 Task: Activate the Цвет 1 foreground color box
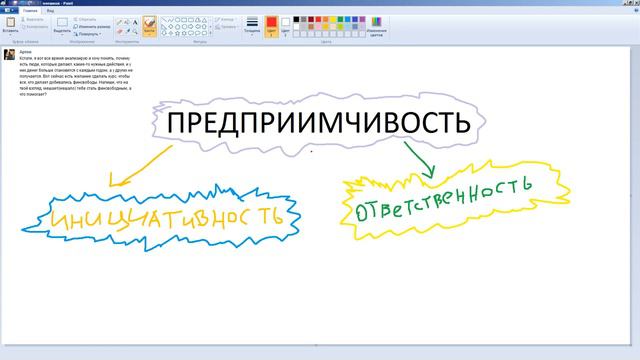click(271, 27)
